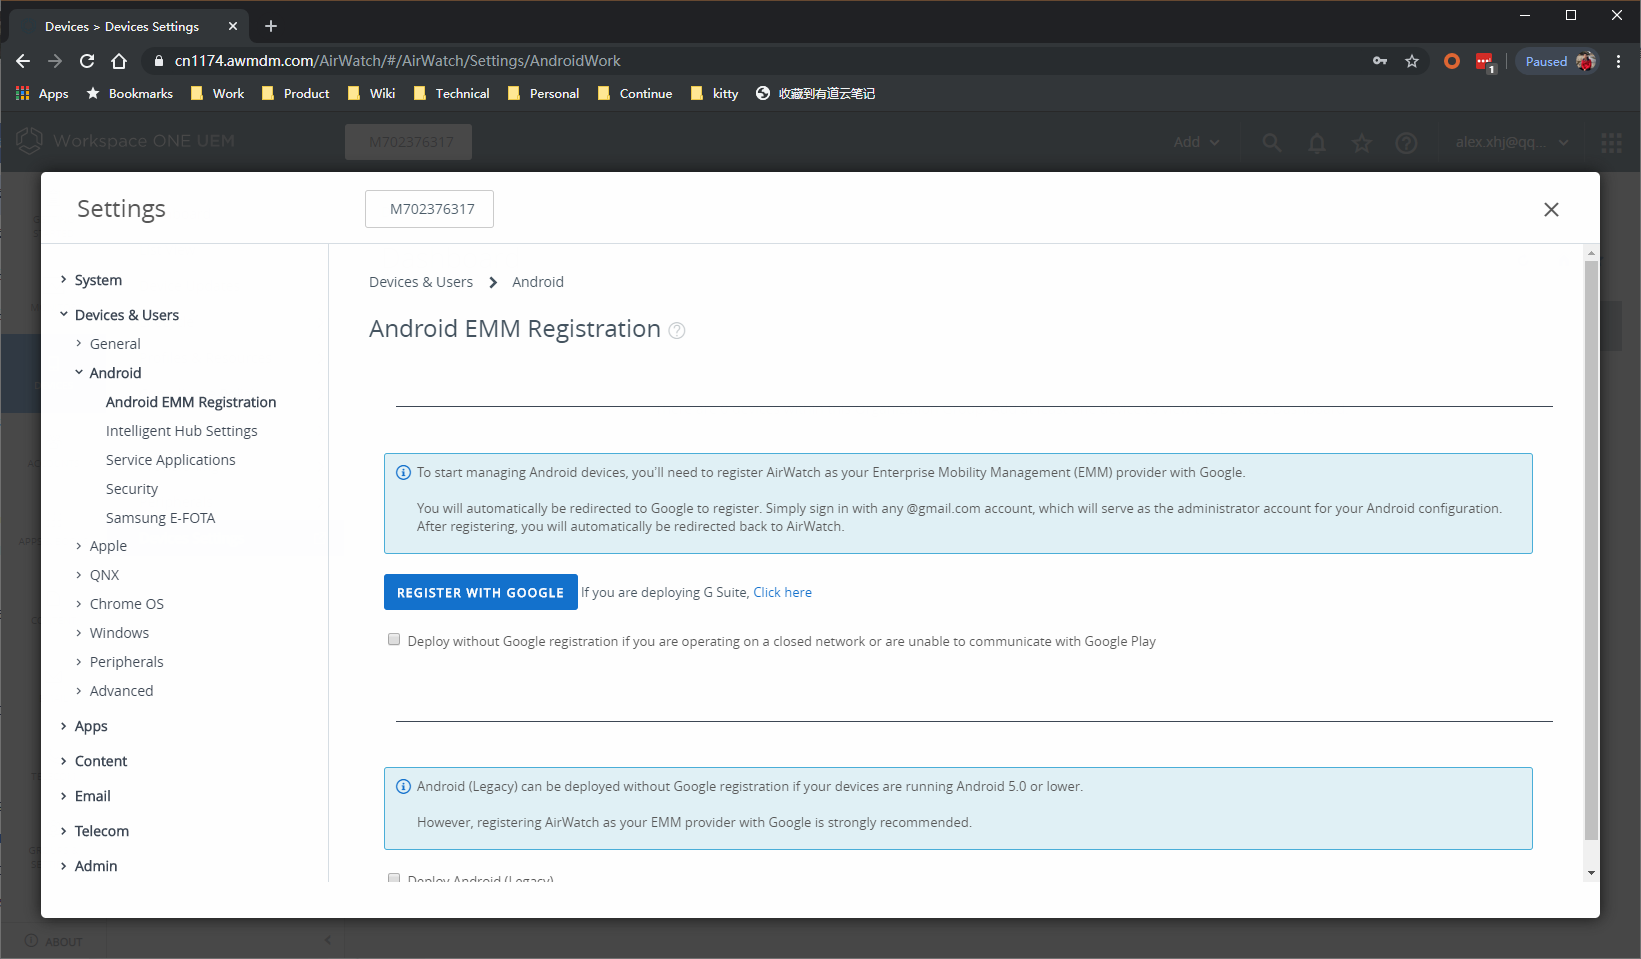Click the REGISTER WITH GOOGLE button
The height and width of the screenshot is (959, 1641).
pyautogui.click(x=481, y=592)
